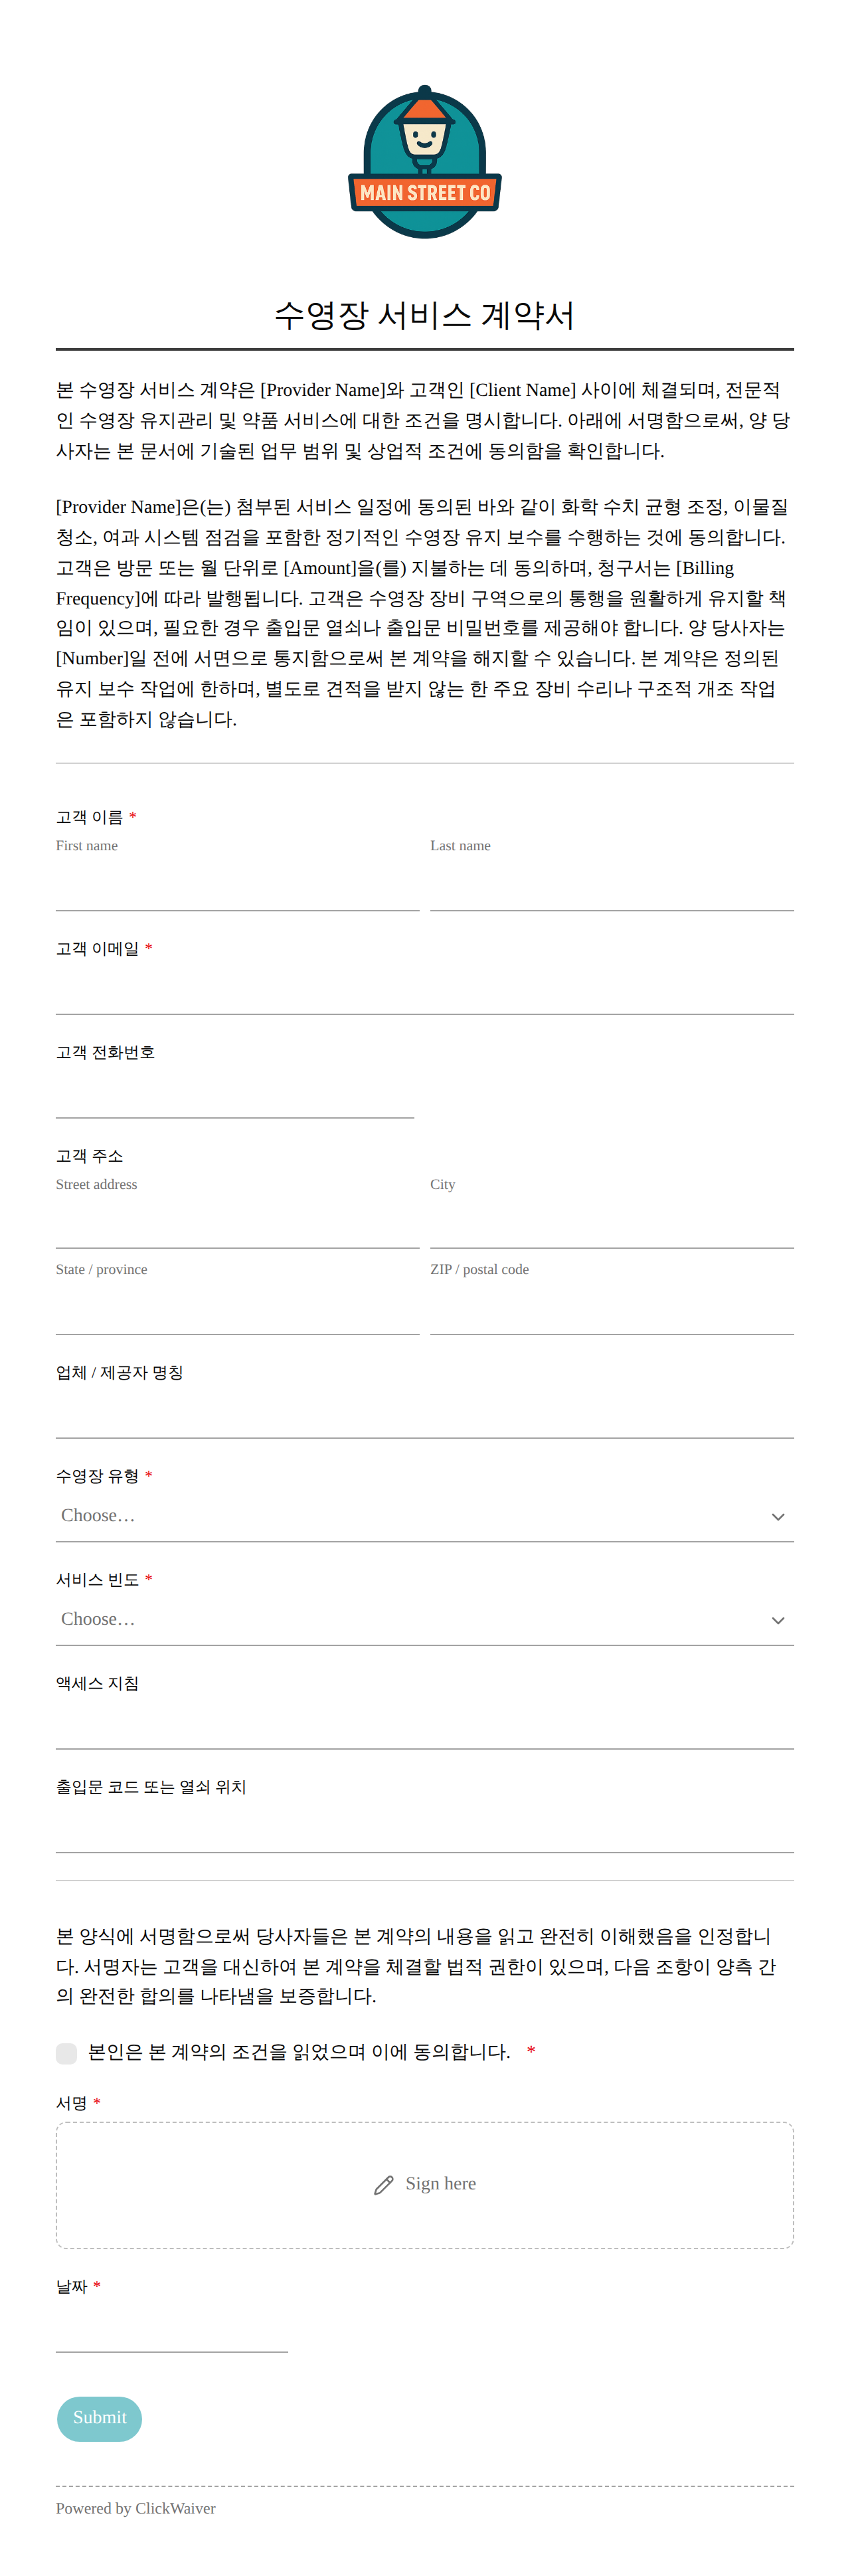
Task: Click the pencil icon in signature box
Action: coord(384,2185)
